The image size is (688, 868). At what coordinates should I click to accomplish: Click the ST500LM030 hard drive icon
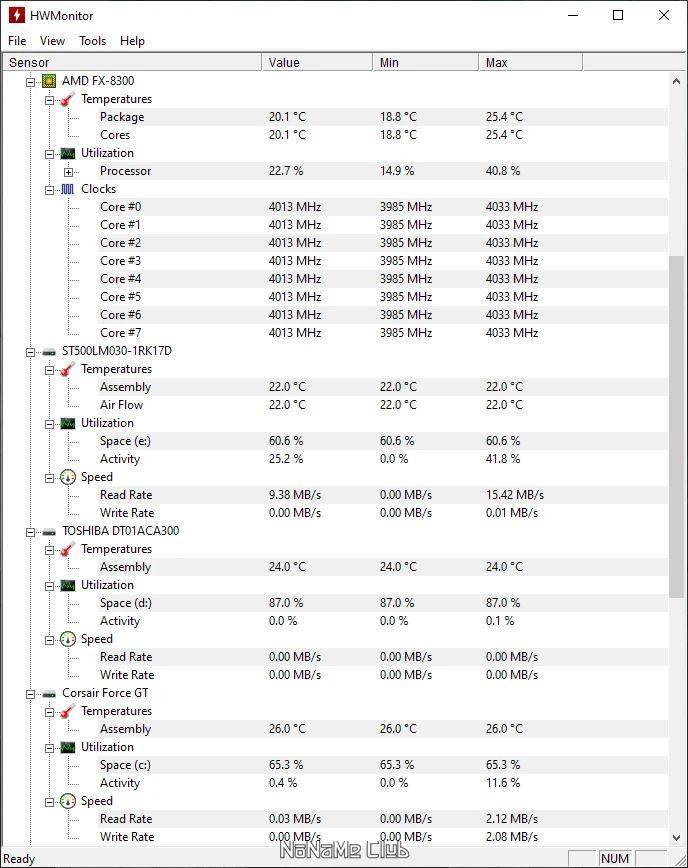(49, 351)
